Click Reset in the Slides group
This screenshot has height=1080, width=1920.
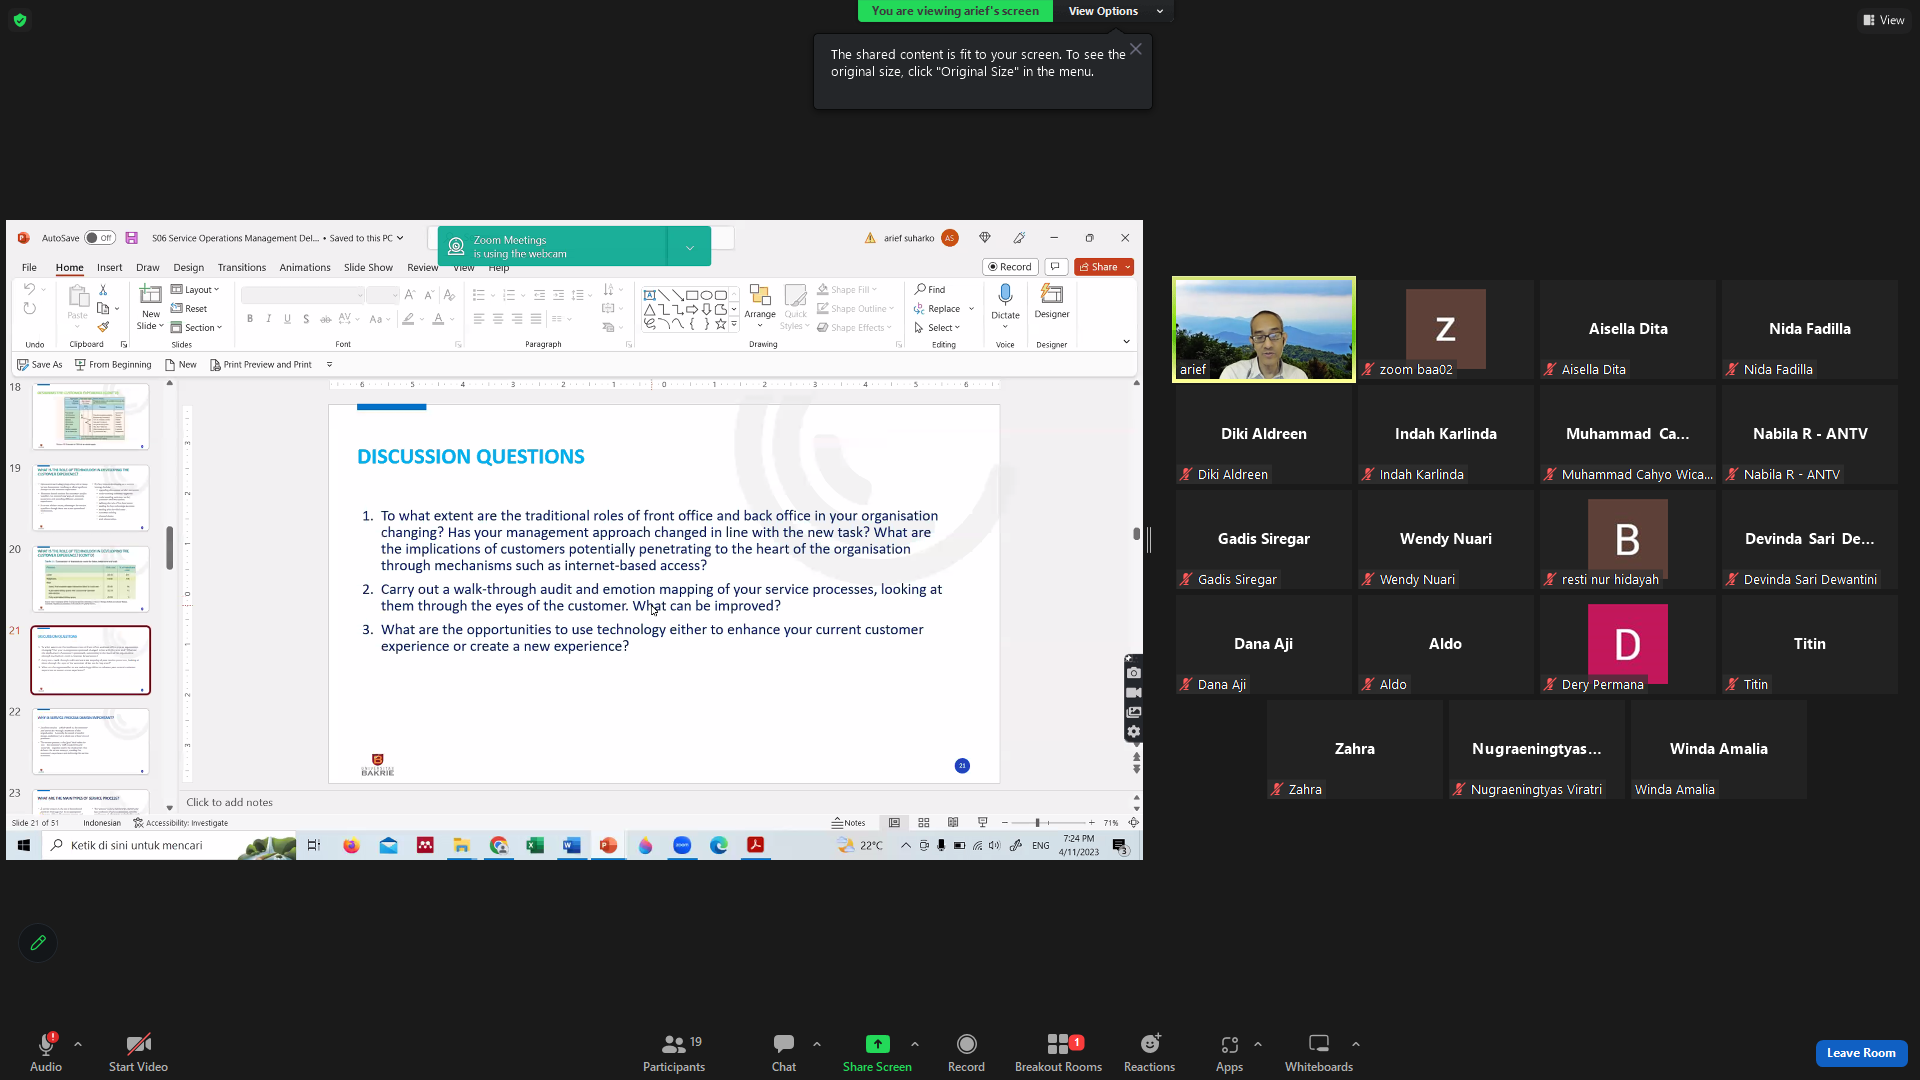(189, 309)
